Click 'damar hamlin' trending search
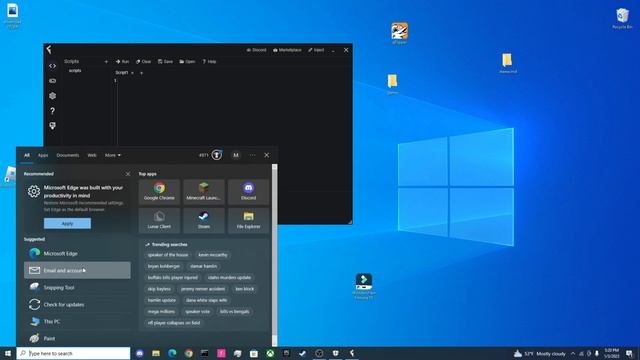This screenshot has height=360, width=640. [203, 266]
